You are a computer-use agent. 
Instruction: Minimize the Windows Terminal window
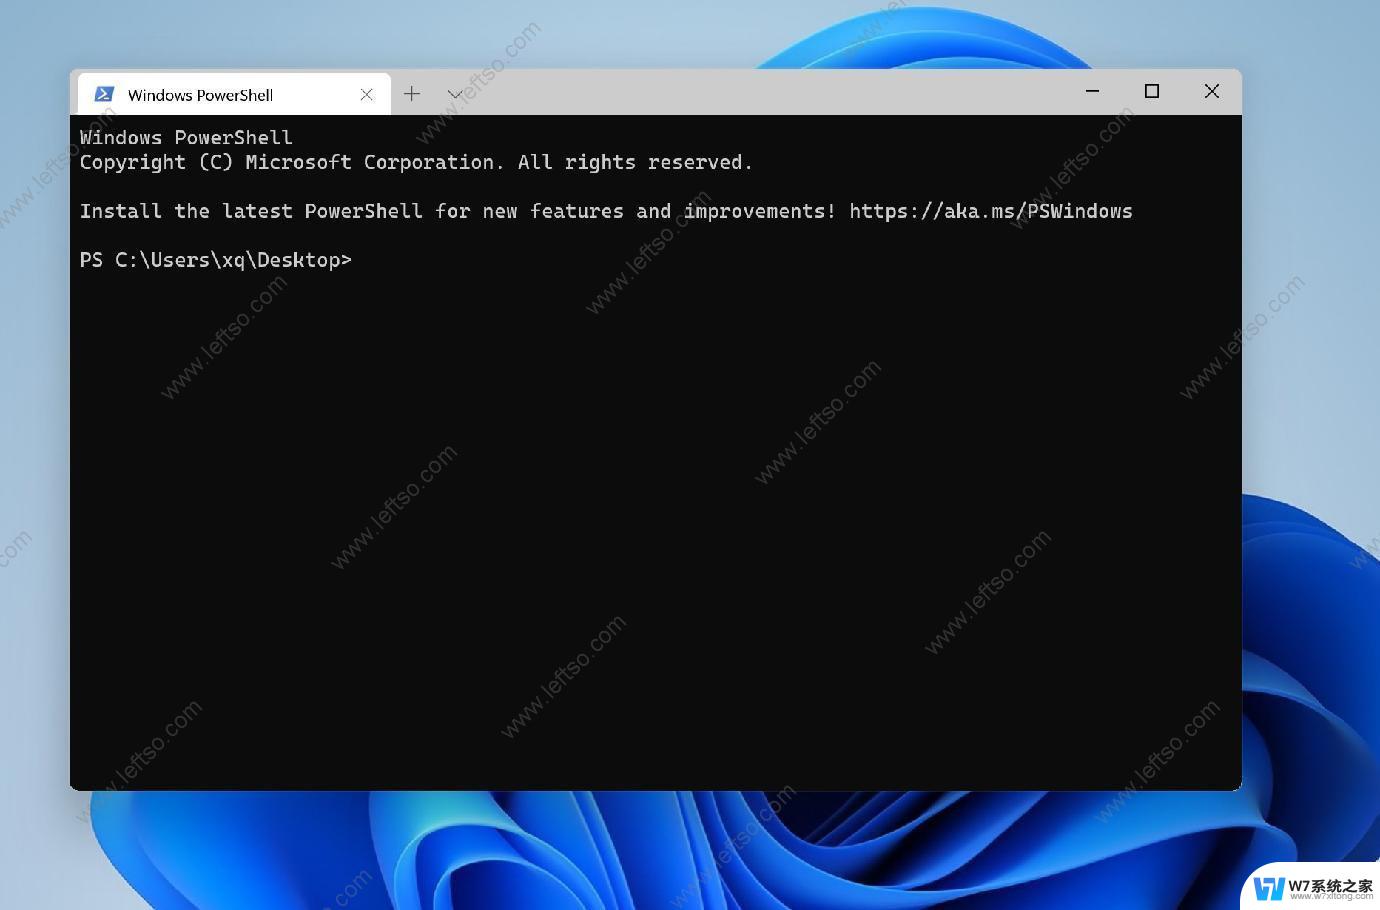coord(1093,91)
